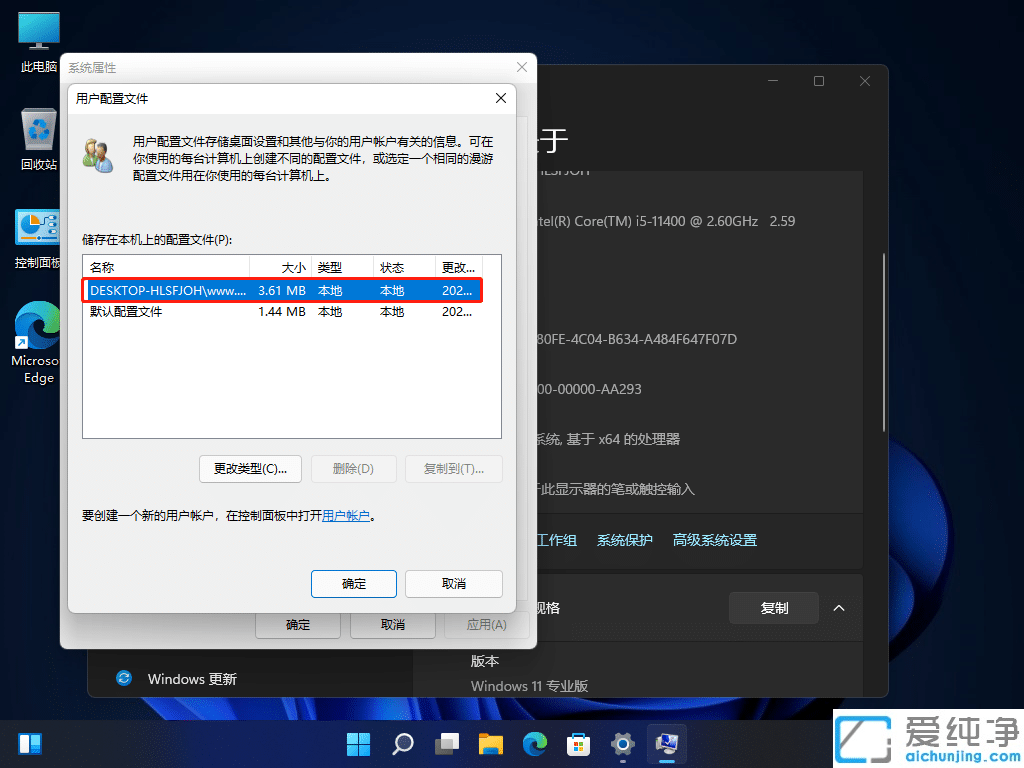This screenshot has width=1024, height=768.
Task: Open the Settings gear on the taskbar
Action: tap(622, 743)
